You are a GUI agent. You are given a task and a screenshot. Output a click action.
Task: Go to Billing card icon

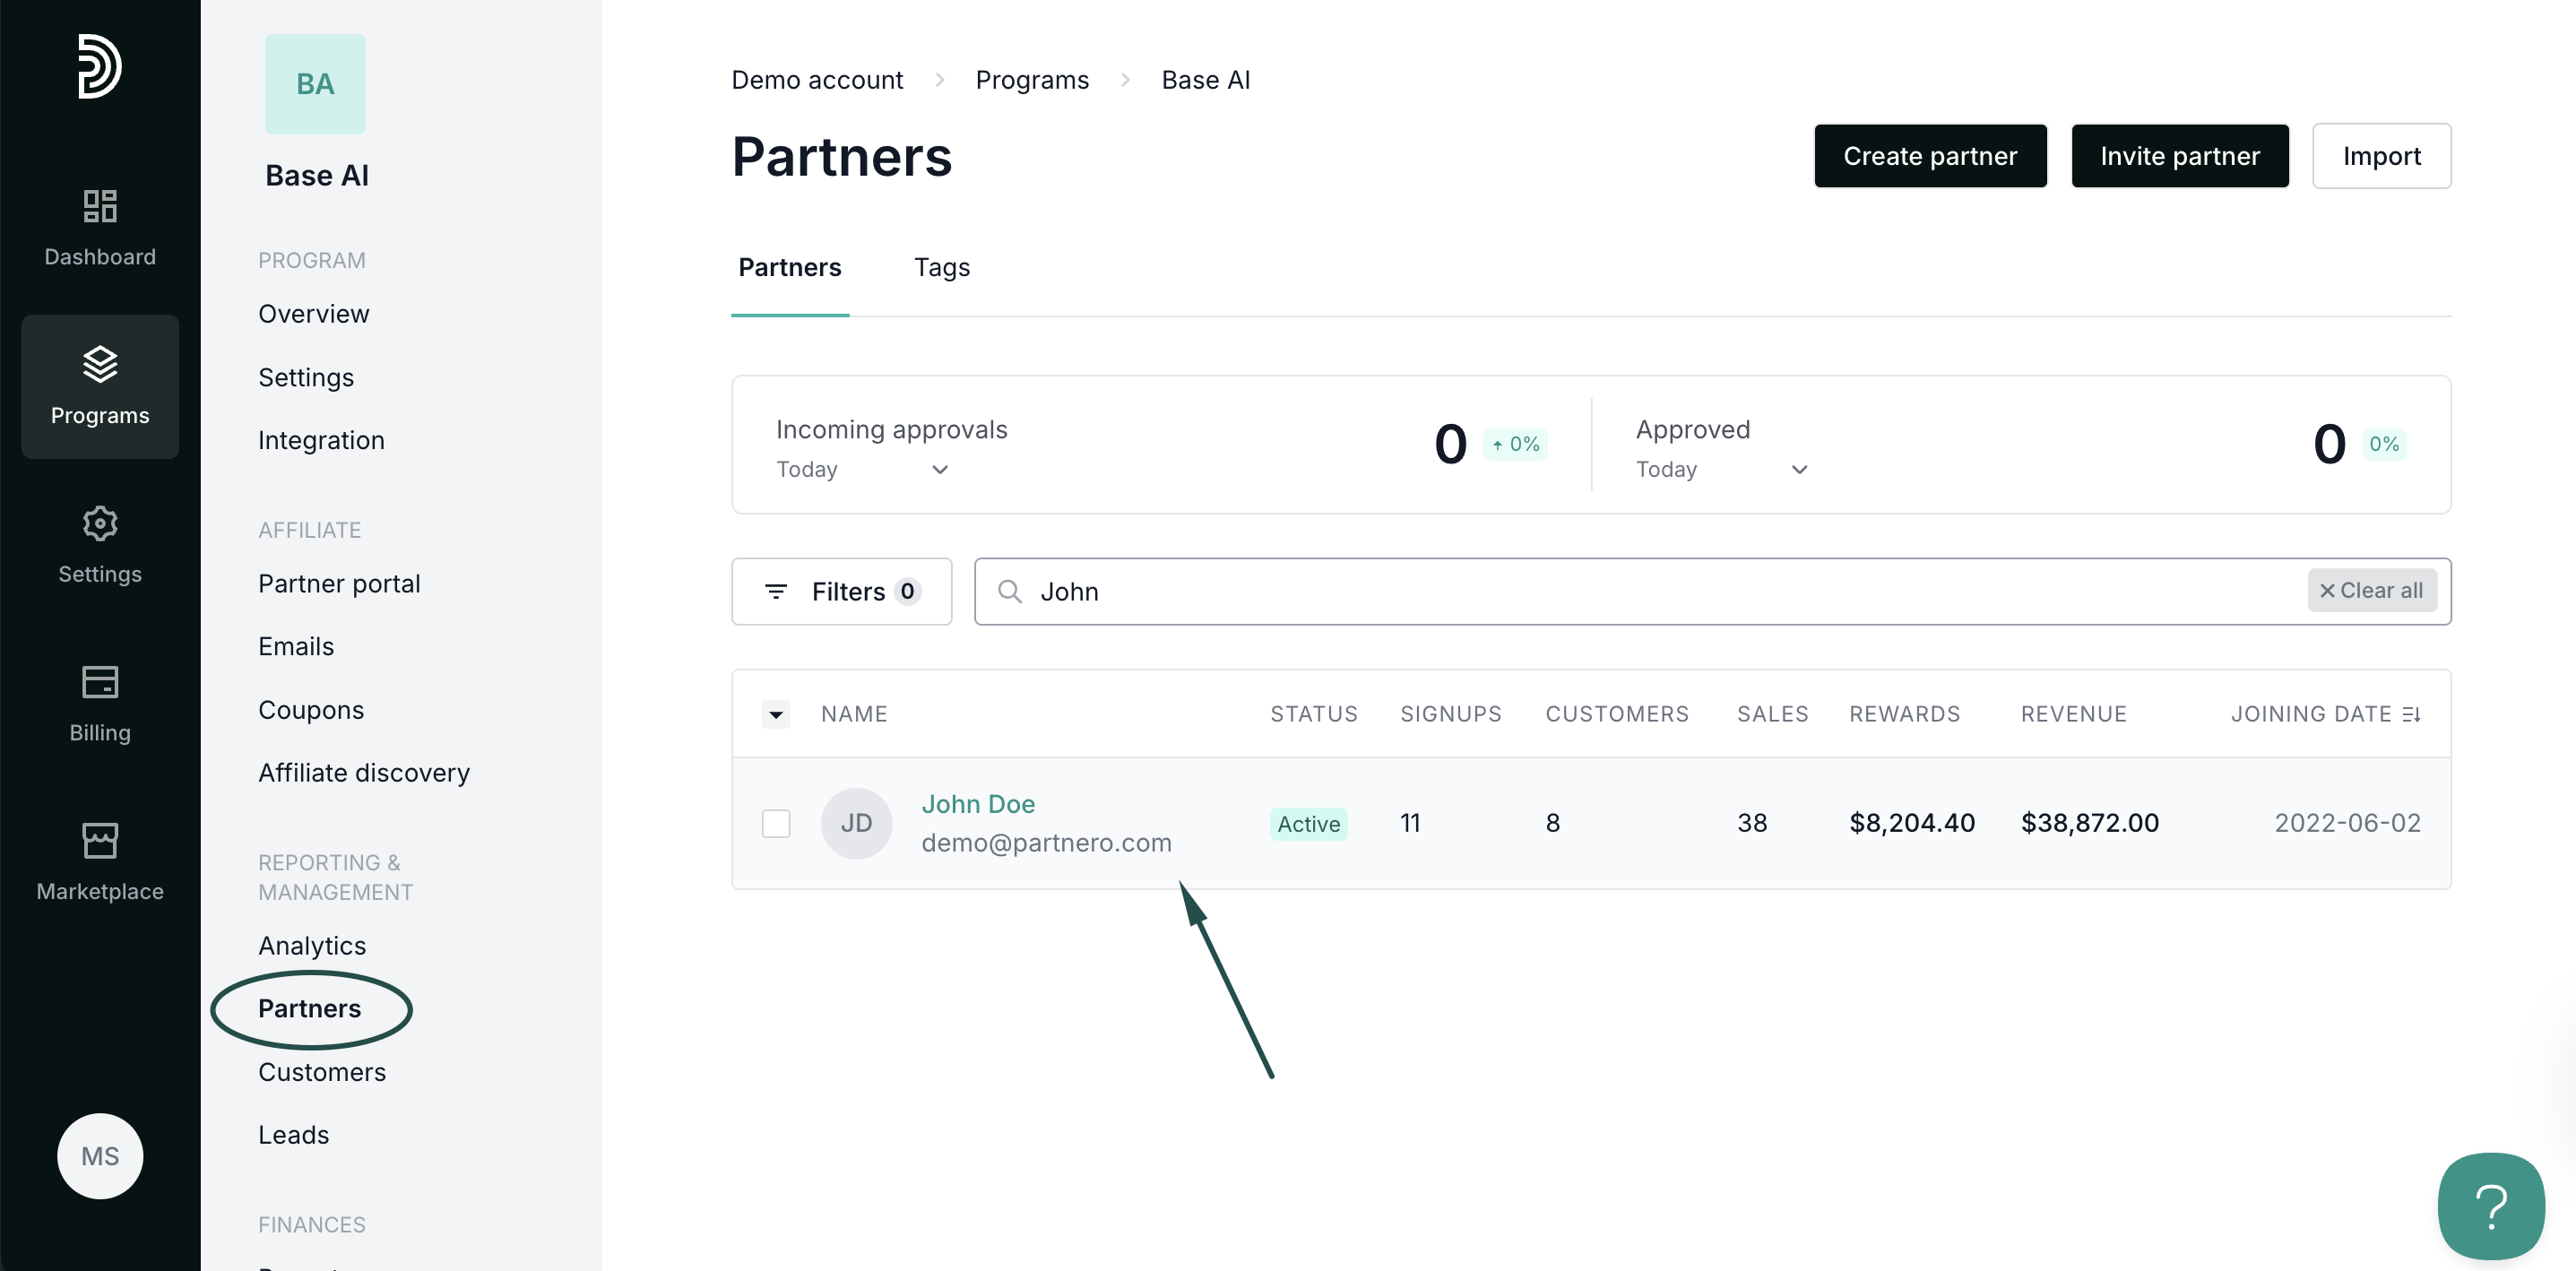point(99,683)
